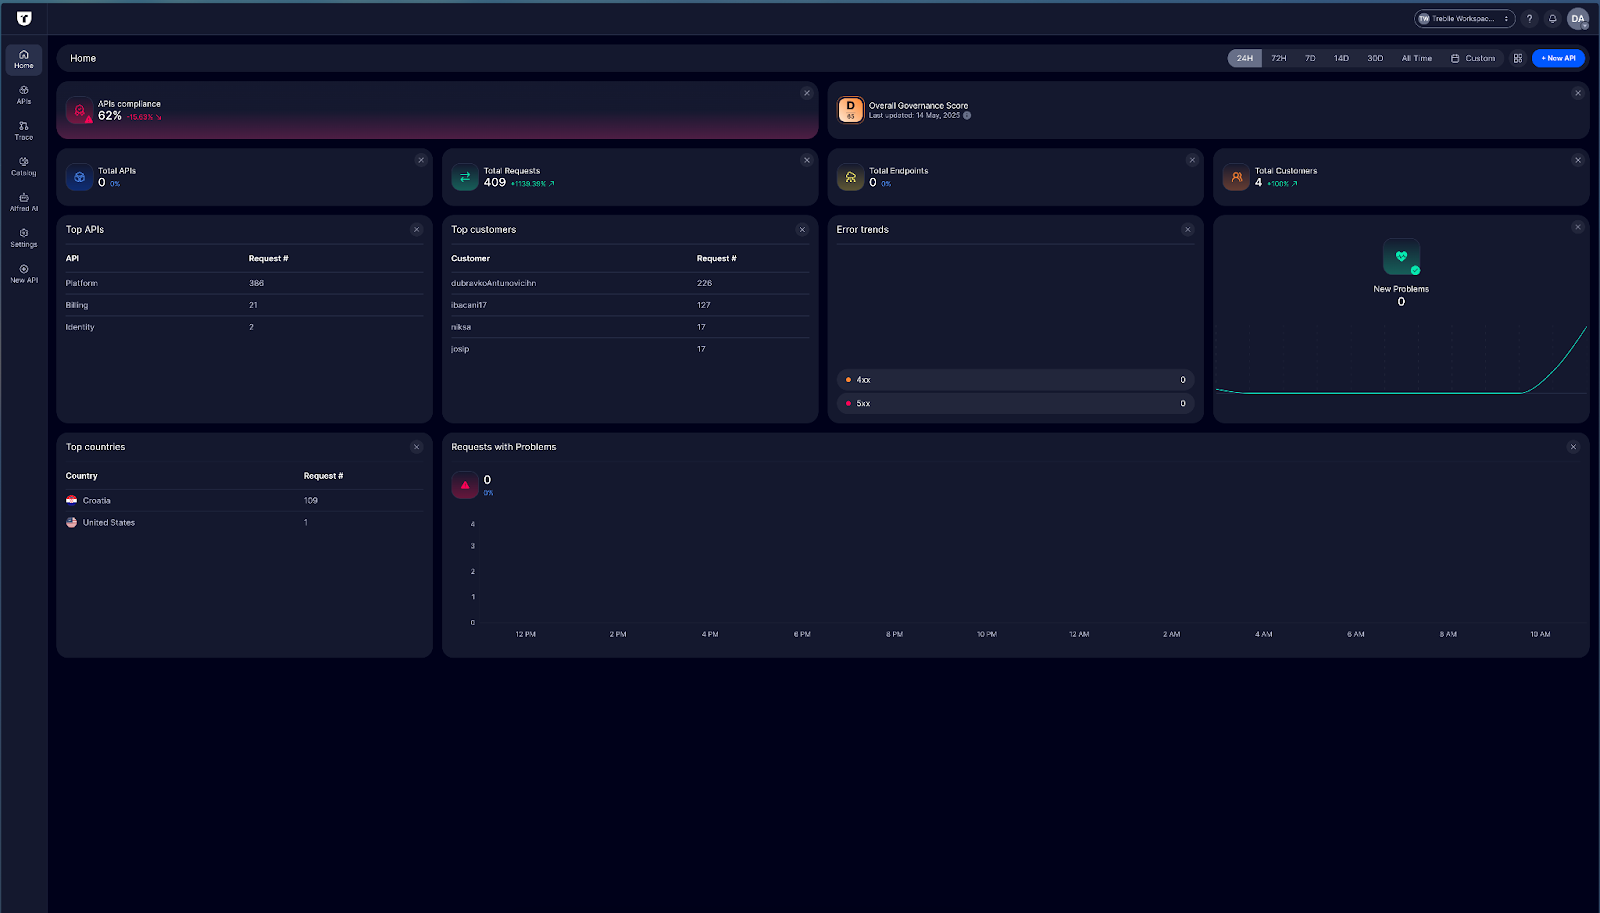Open Settings from the left sidebar
This screenshot has width=1600, height=913.
point(24,238)
